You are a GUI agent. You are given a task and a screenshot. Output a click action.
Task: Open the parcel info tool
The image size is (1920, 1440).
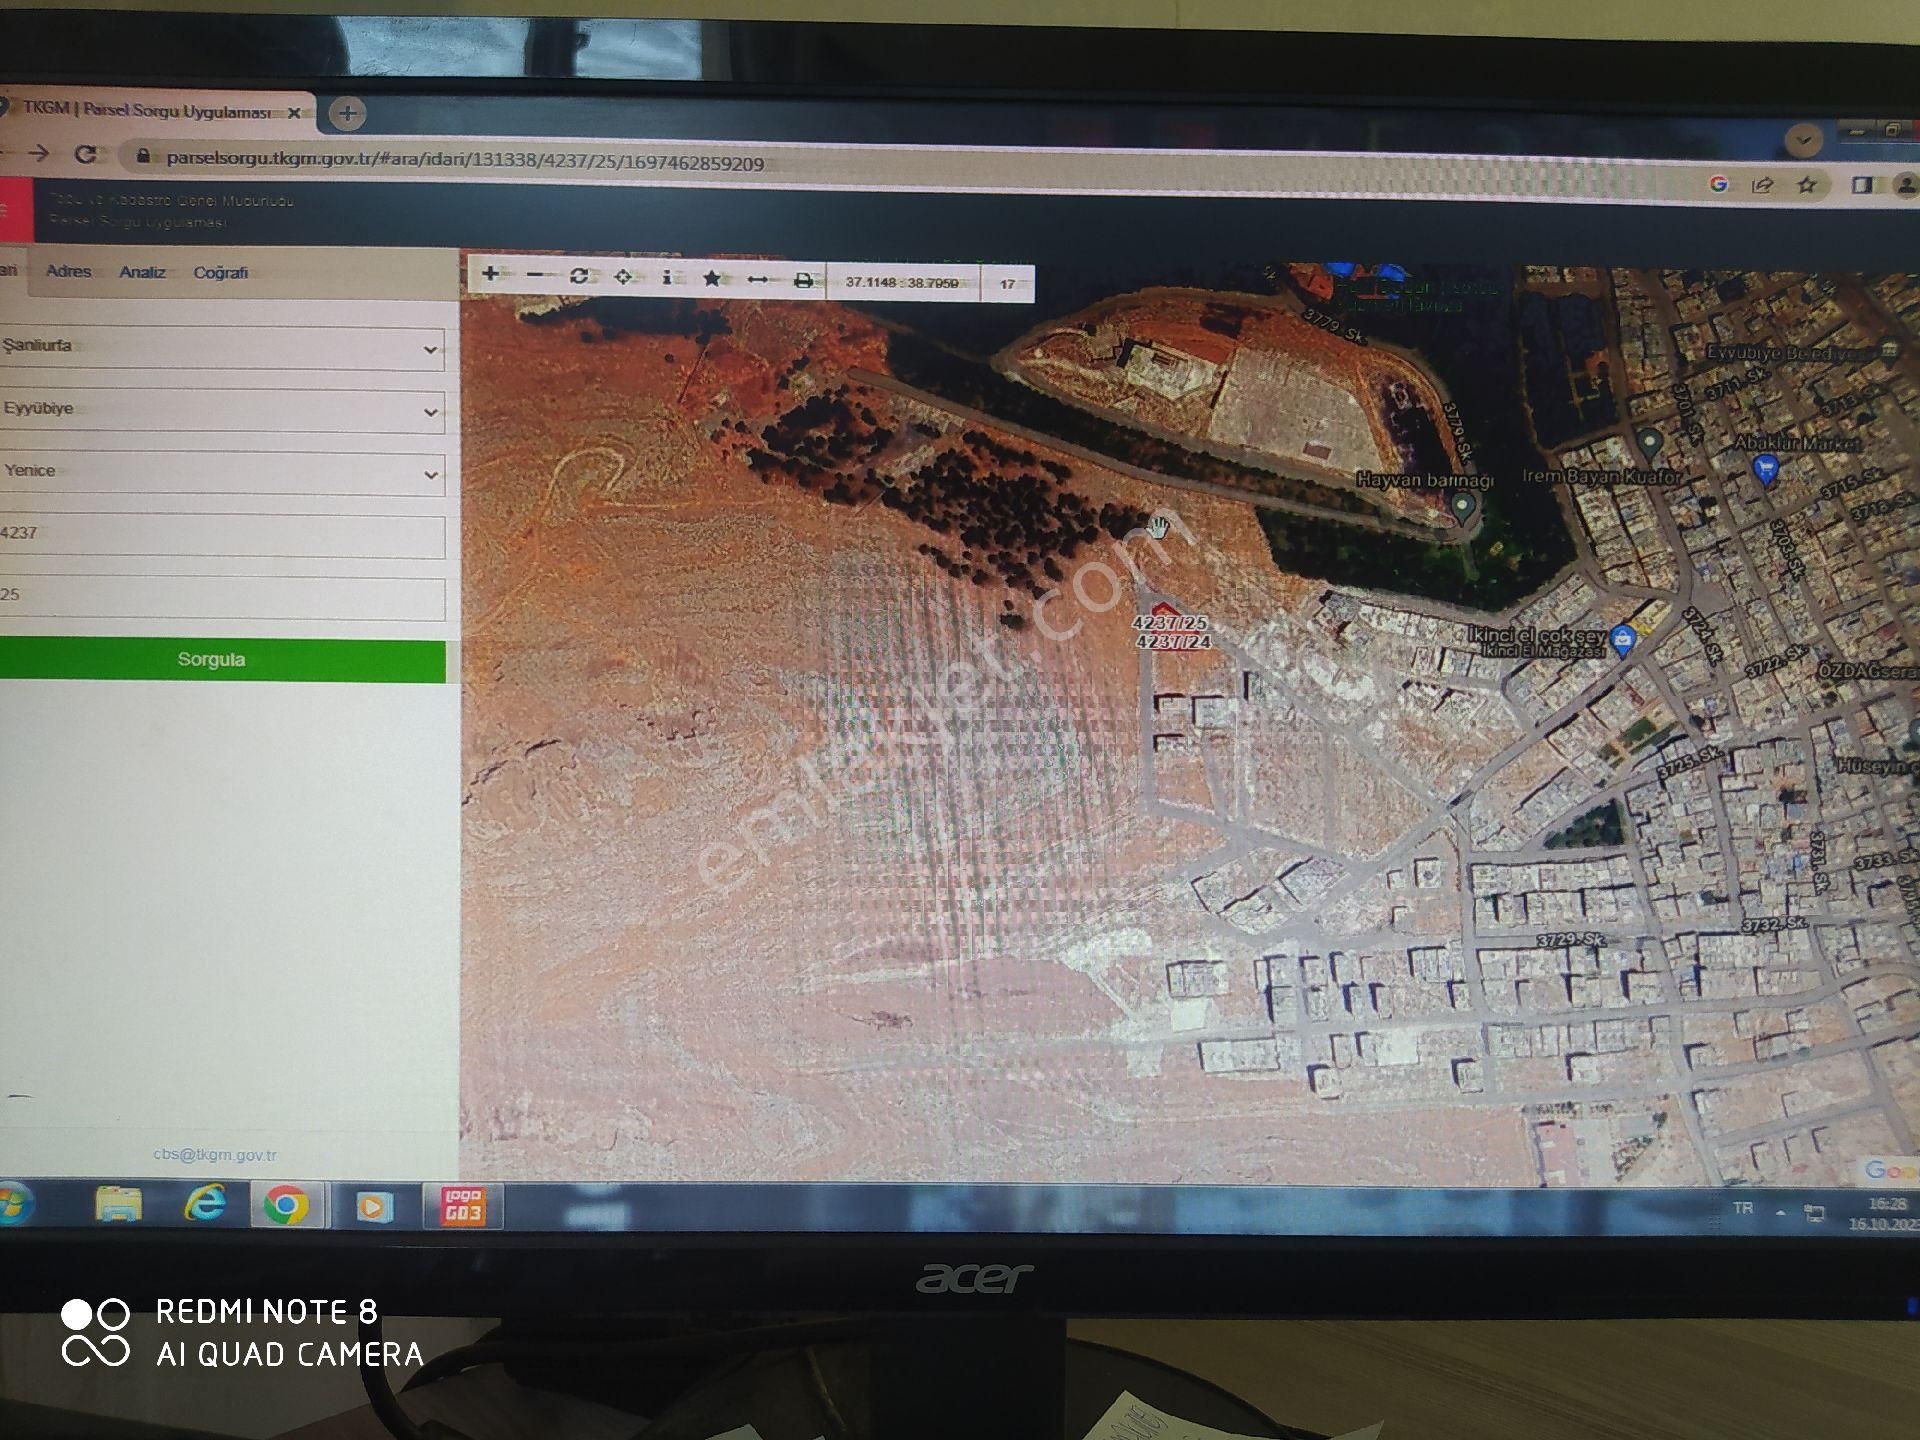click(667, 277)
